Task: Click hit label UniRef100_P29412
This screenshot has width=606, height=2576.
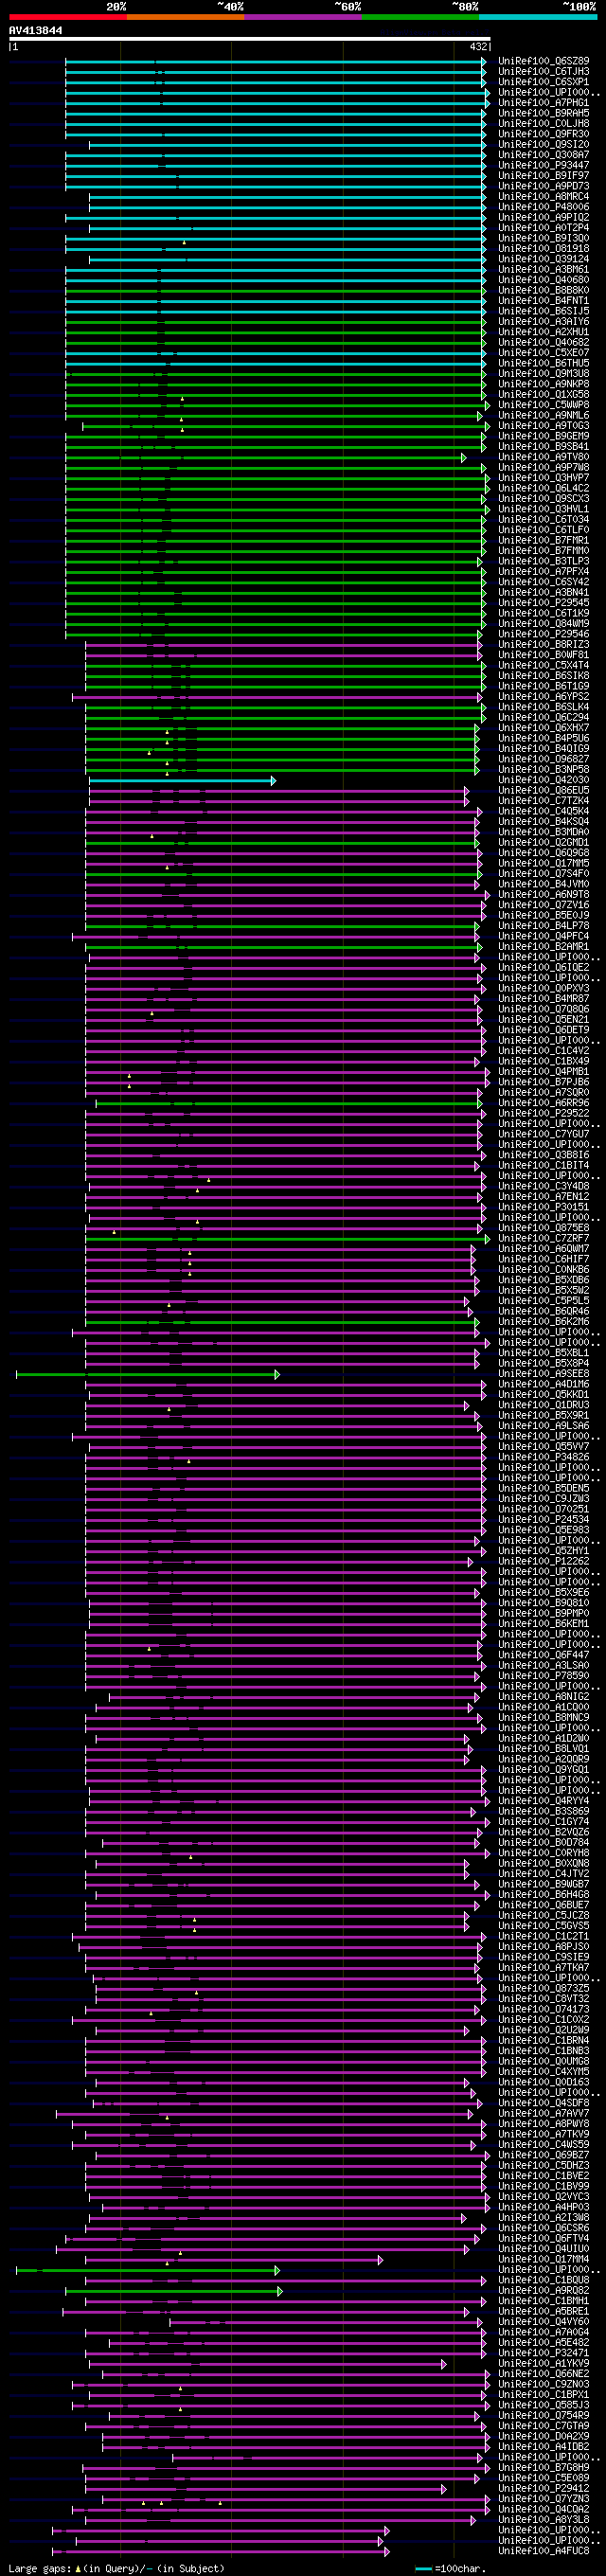Action: [x=544, y=2488]
